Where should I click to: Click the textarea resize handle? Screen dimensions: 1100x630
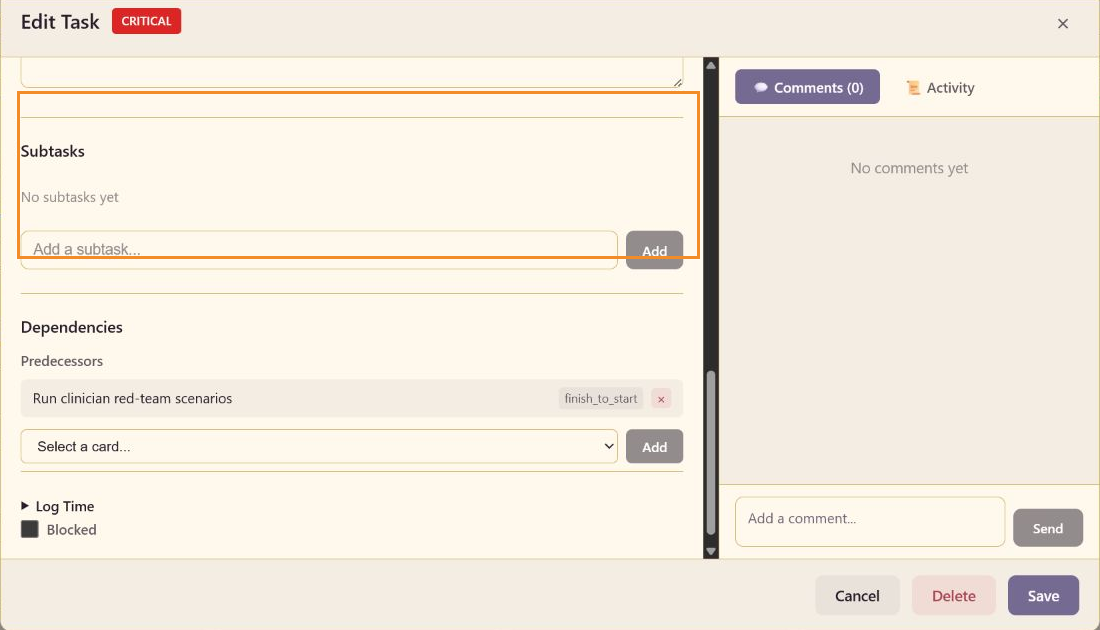point(678,82)
